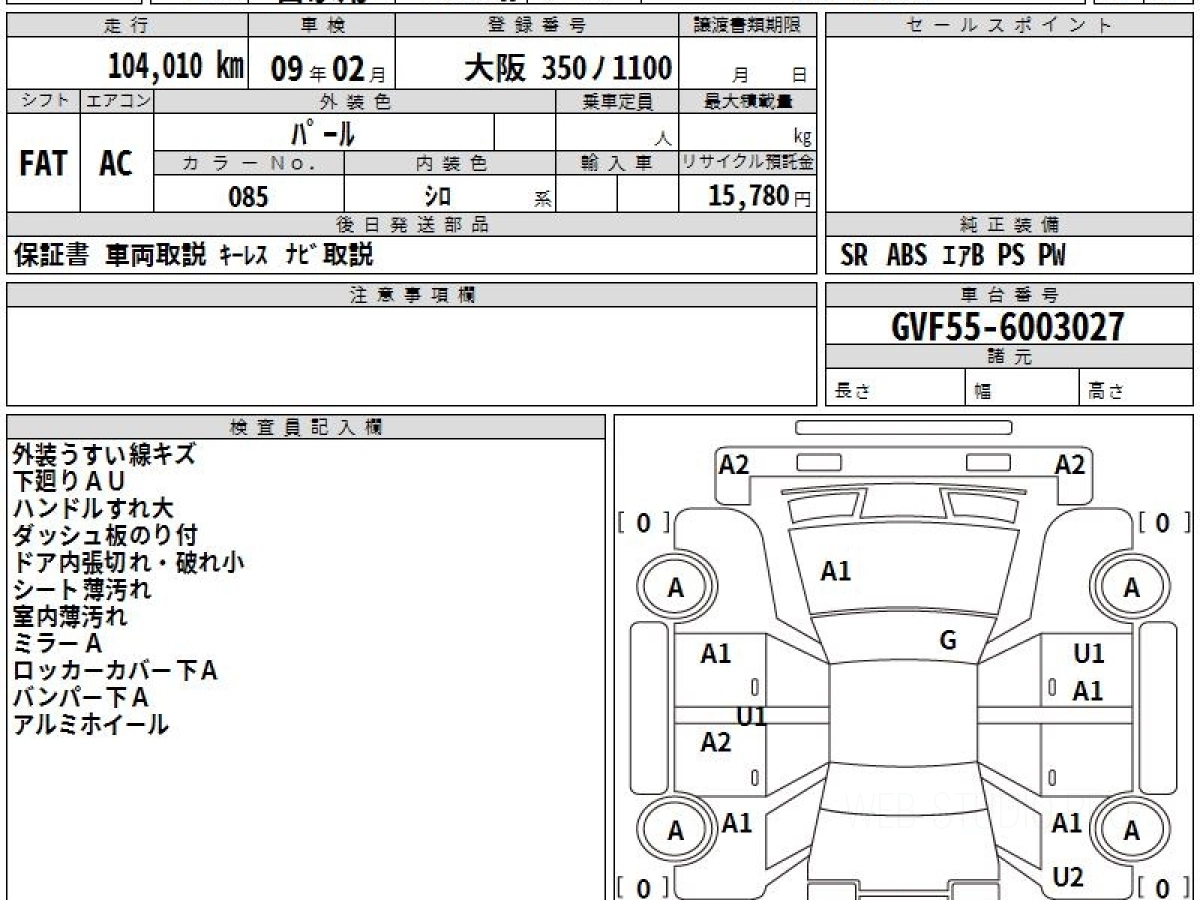Click the registration number 大阪 350/1100

[567, 68]
